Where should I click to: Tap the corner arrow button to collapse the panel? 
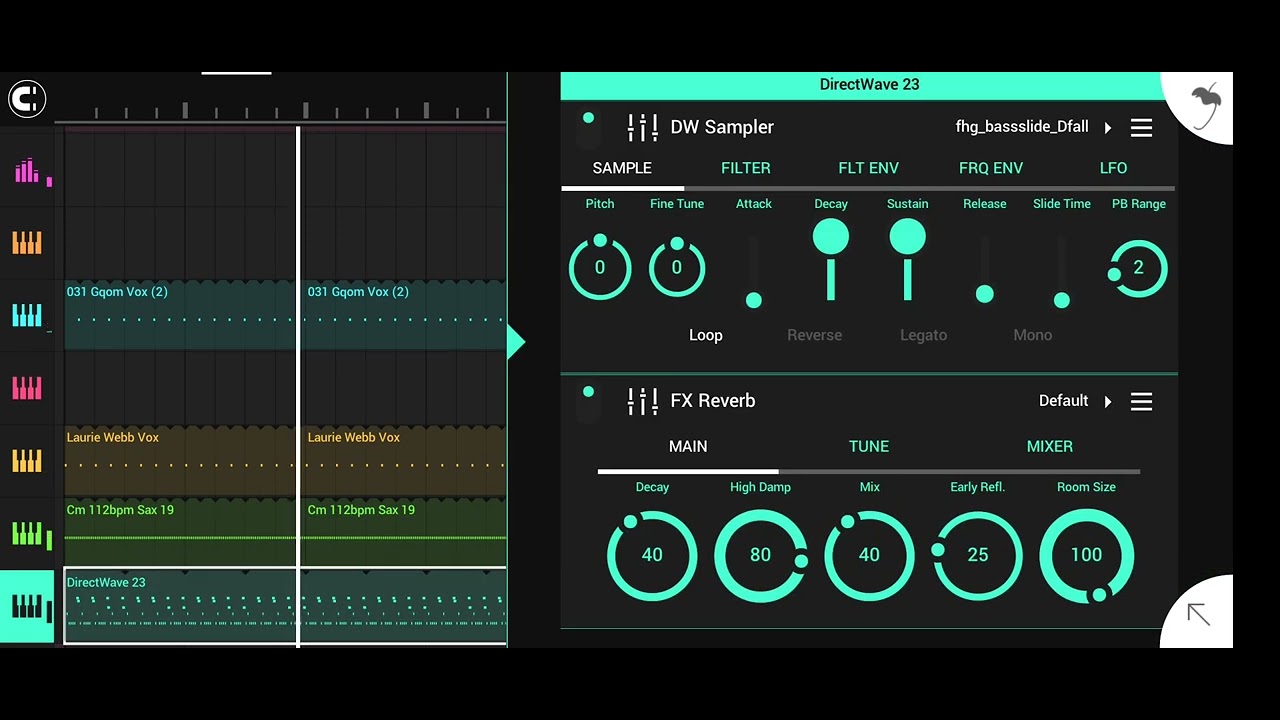pos(1198,614)
